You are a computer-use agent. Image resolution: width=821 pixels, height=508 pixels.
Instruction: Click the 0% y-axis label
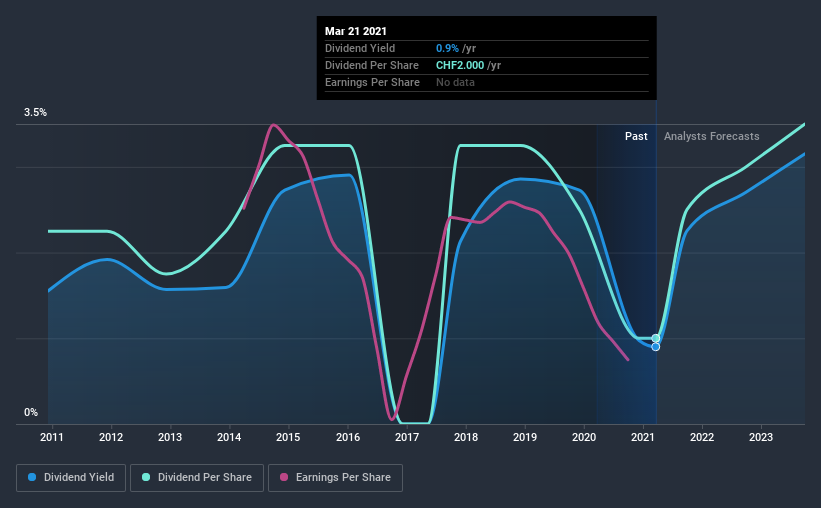click(x=31, y=413)
